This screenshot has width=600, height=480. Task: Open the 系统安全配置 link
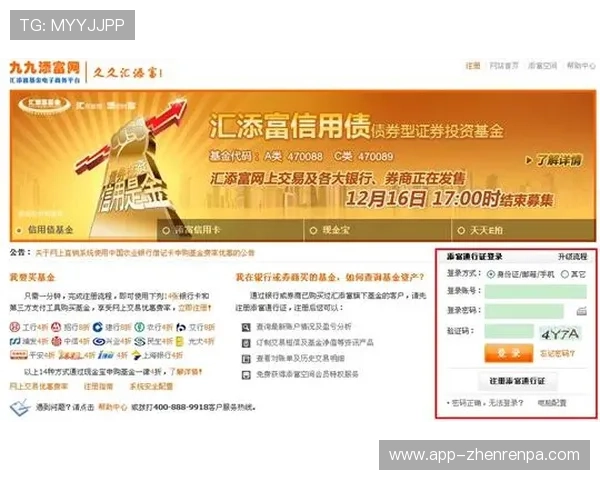point(151,386)
